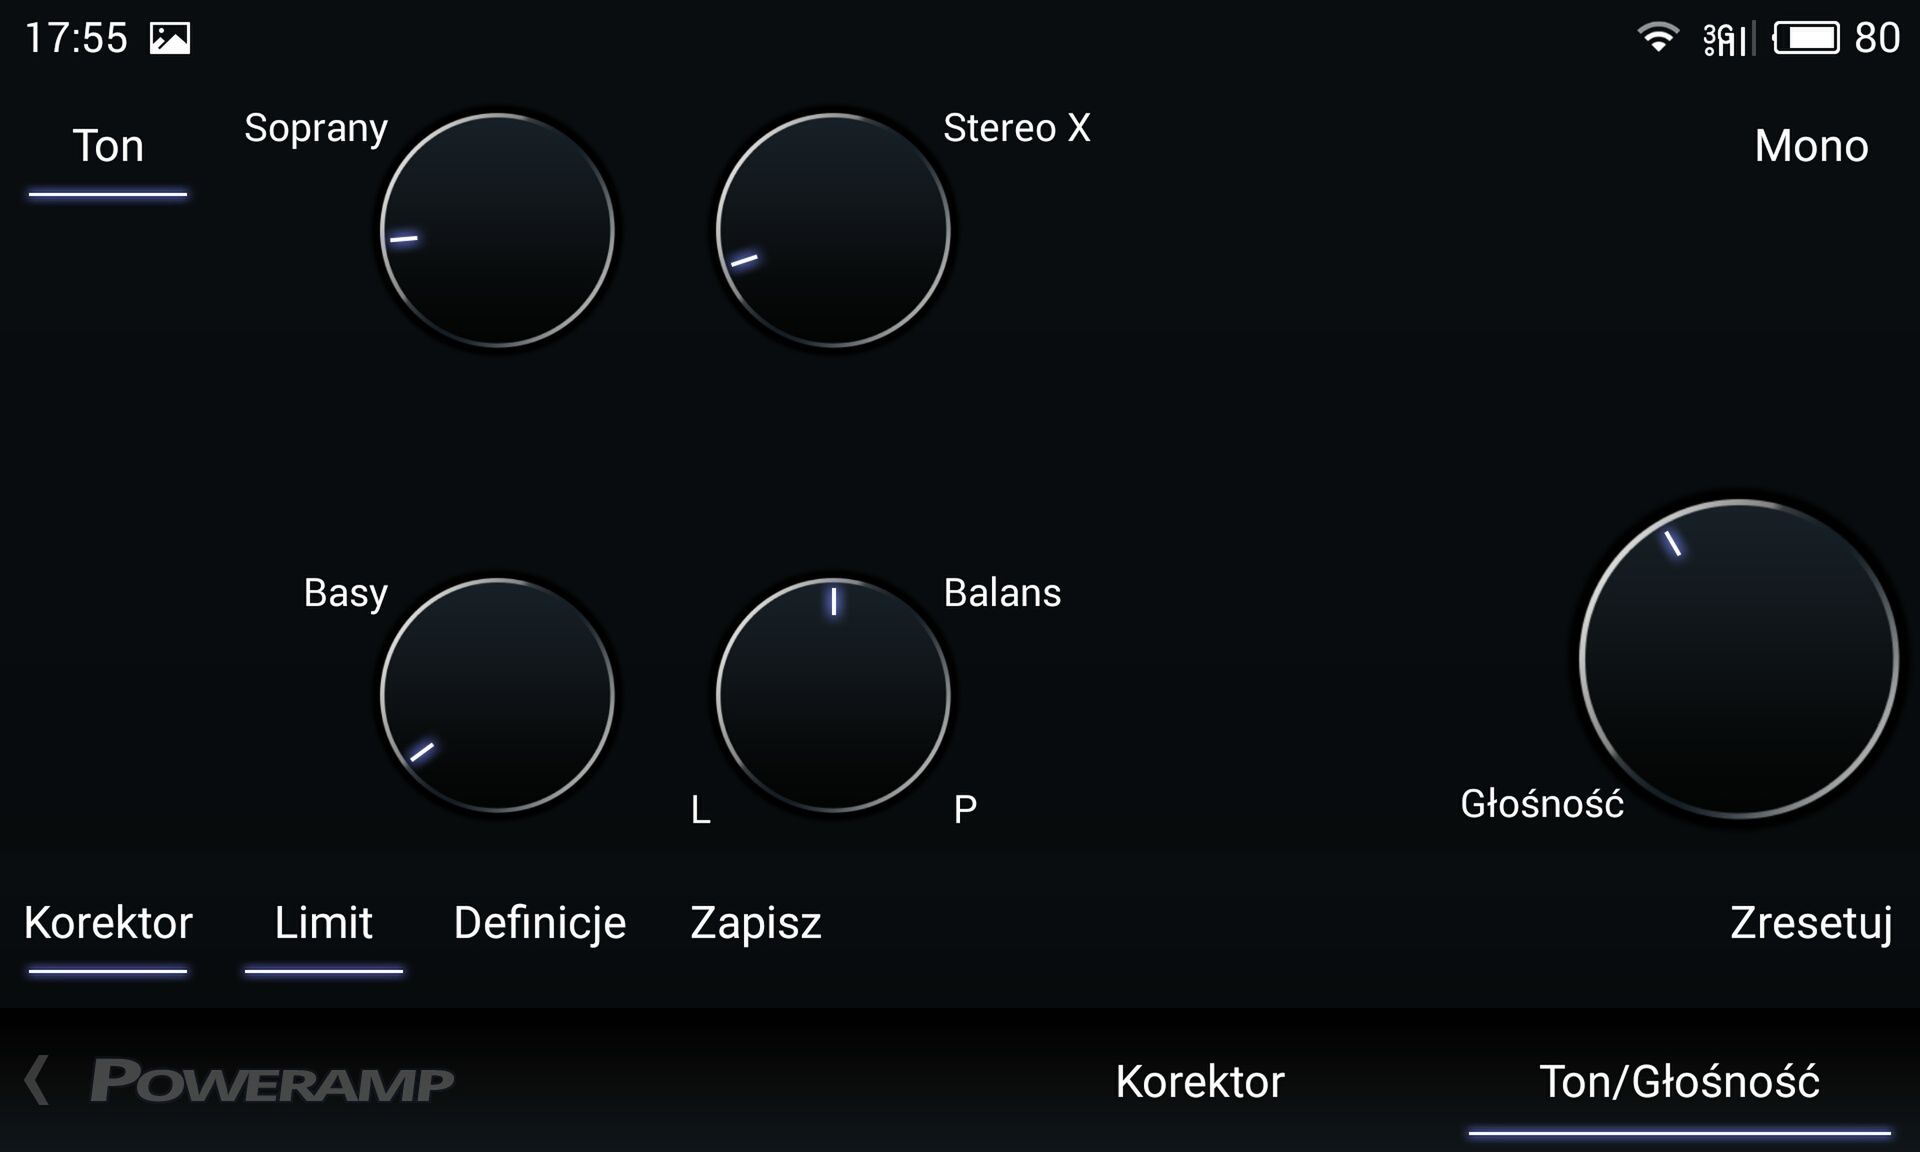The height and width of the screenshot is (1152, 1920).
Task: Click the Basy (bass) knob
Action: [x=497, y=695]
